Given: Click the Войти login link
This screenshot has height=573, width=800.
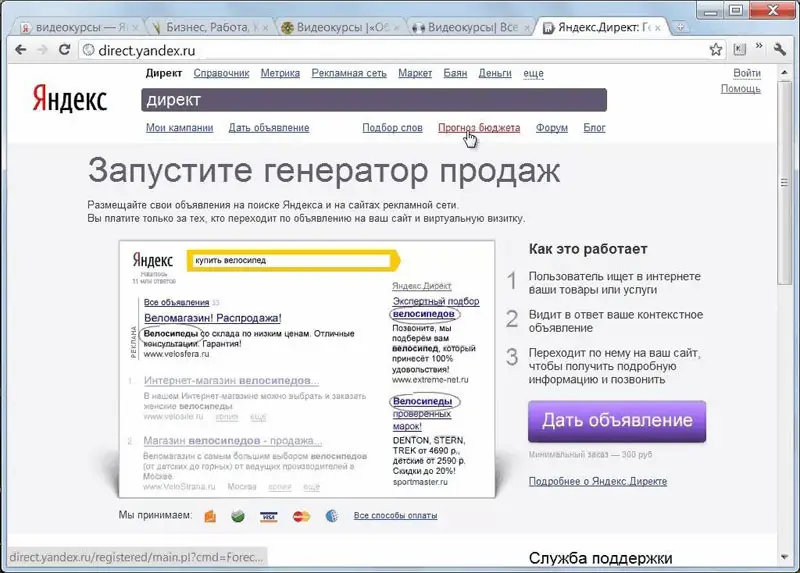Looking at the screenshot, I should 747,73.
